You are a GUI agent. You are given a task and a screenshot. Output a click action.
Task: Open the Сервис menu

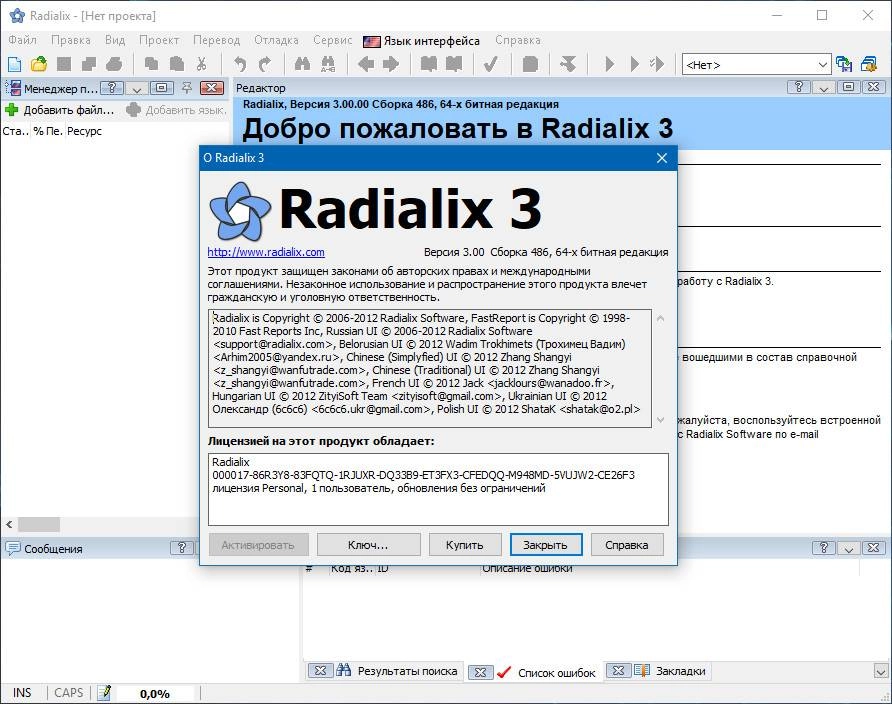(x=333, y=40)
